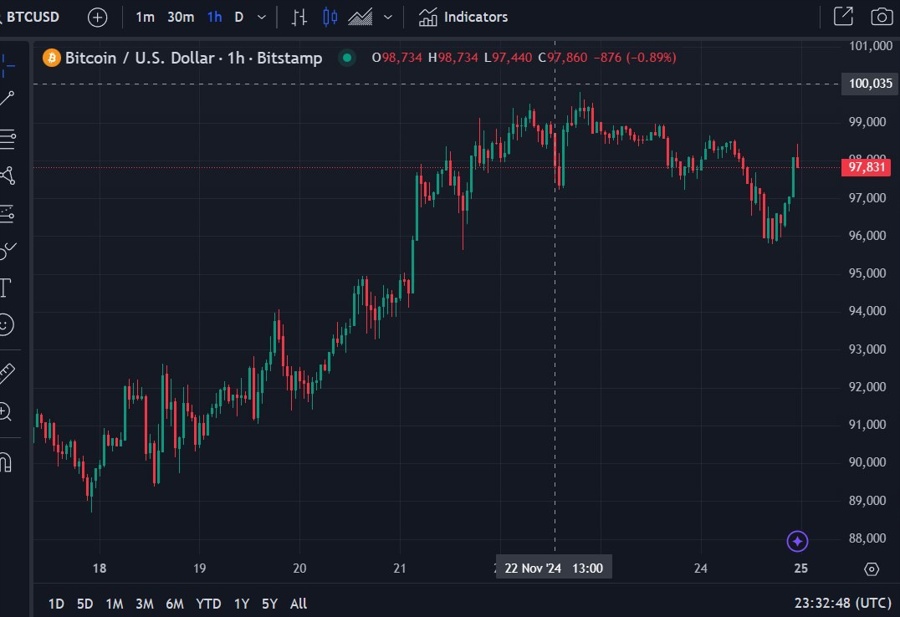Select the trend line drawing tool

7,98
